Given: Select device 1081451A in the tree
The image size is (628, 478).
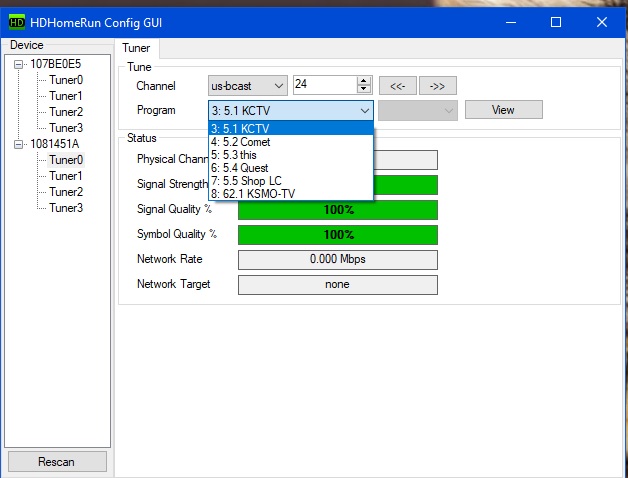Looking at the screenshot, I should pyautogui.click(x=55, y=144).
